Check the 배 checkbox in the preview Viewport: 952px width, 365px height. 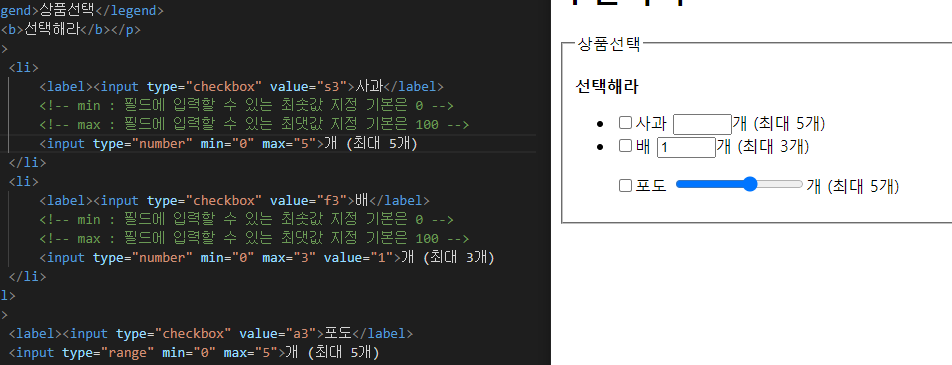625,146
